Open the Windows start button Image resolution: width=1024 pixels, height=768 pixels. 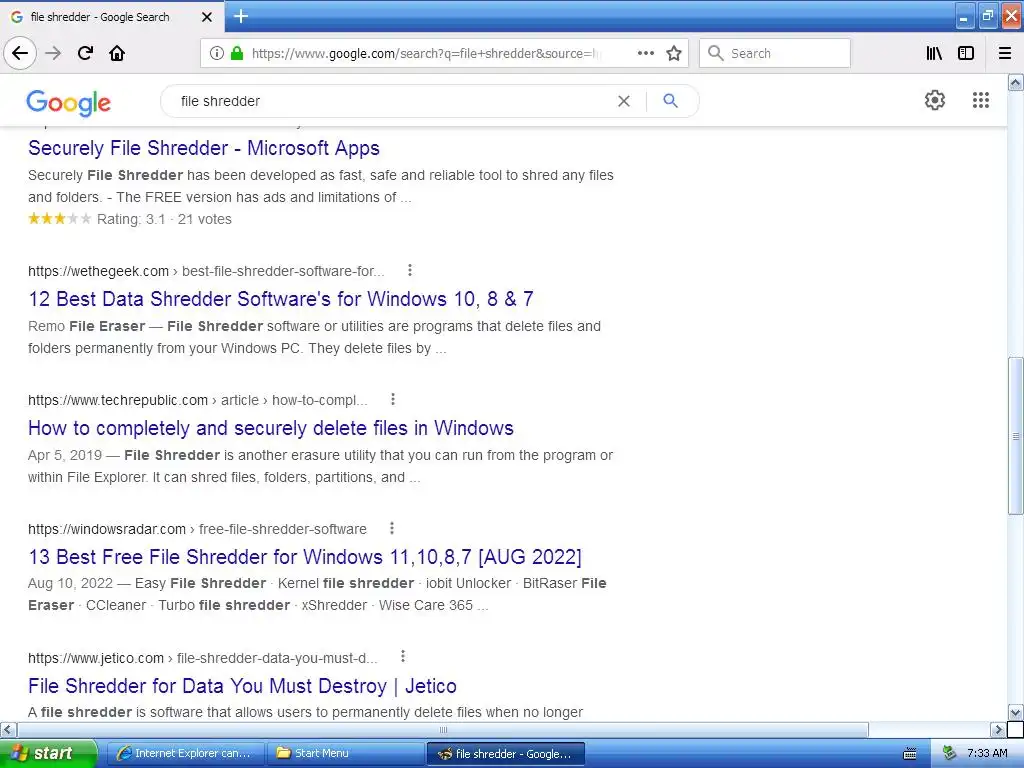point(47,754)
